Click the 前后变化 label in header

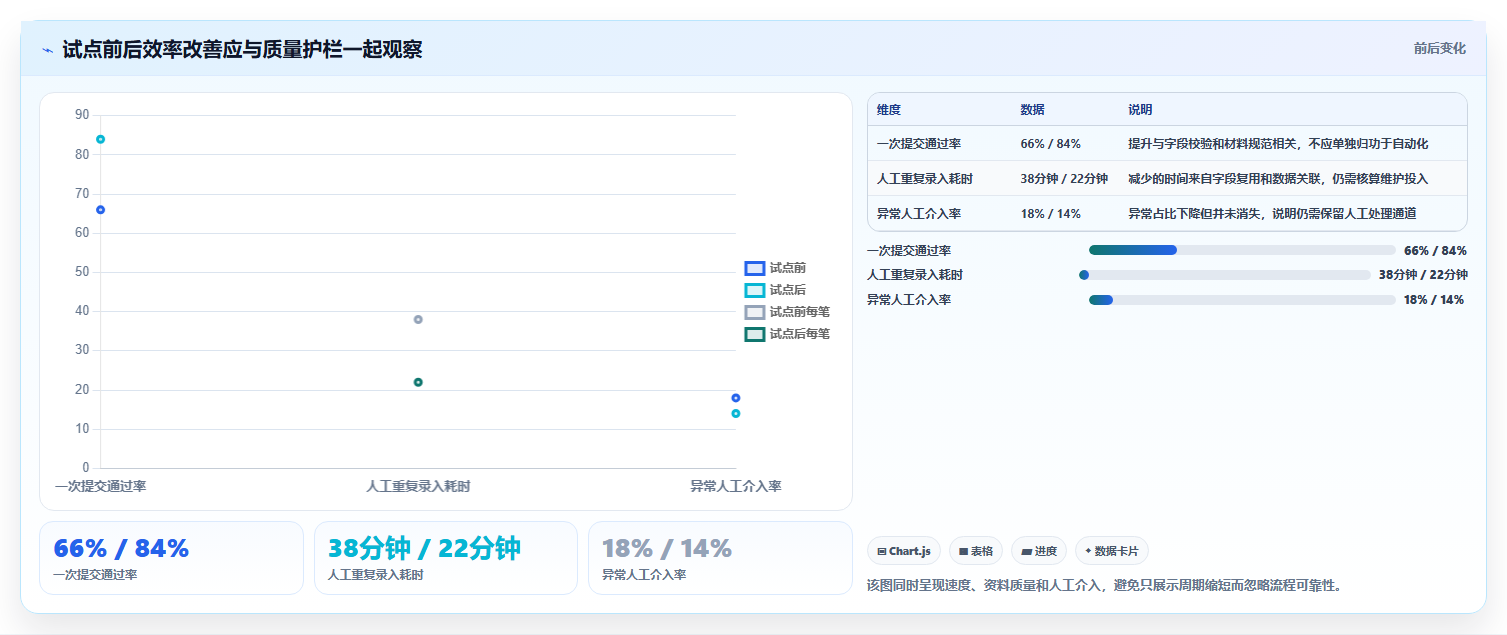pos(1439,48)
